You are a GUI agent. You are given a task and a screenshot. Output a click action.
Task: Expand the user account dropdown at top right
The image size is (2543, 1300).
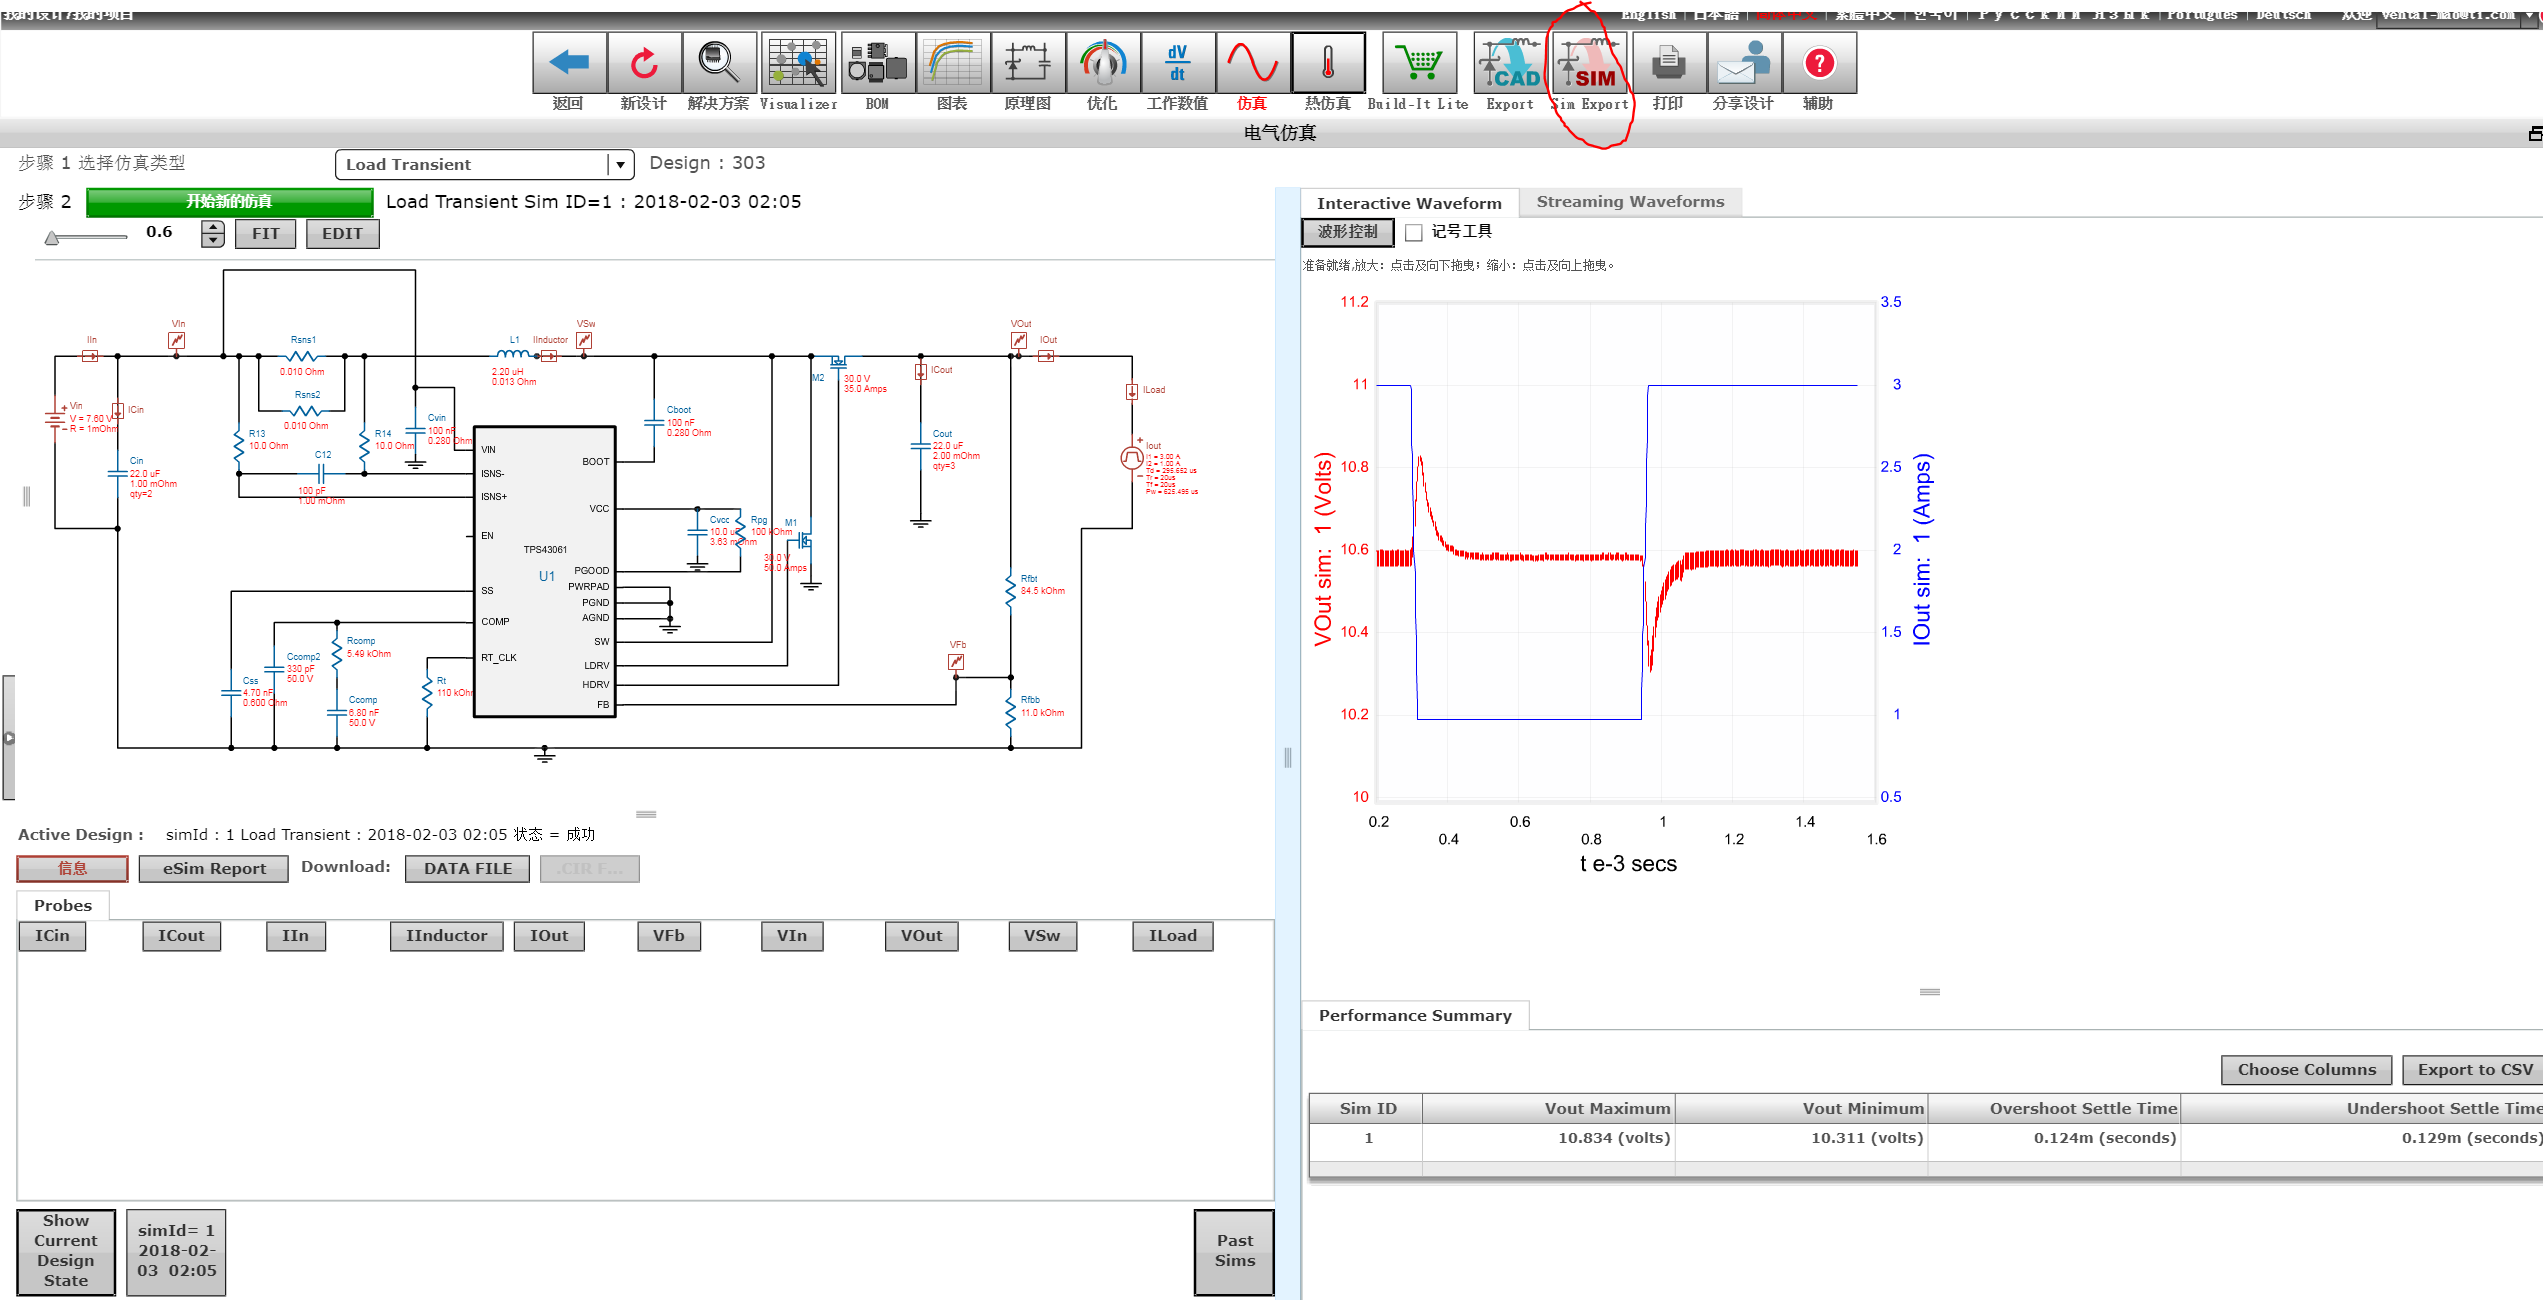2530,14
